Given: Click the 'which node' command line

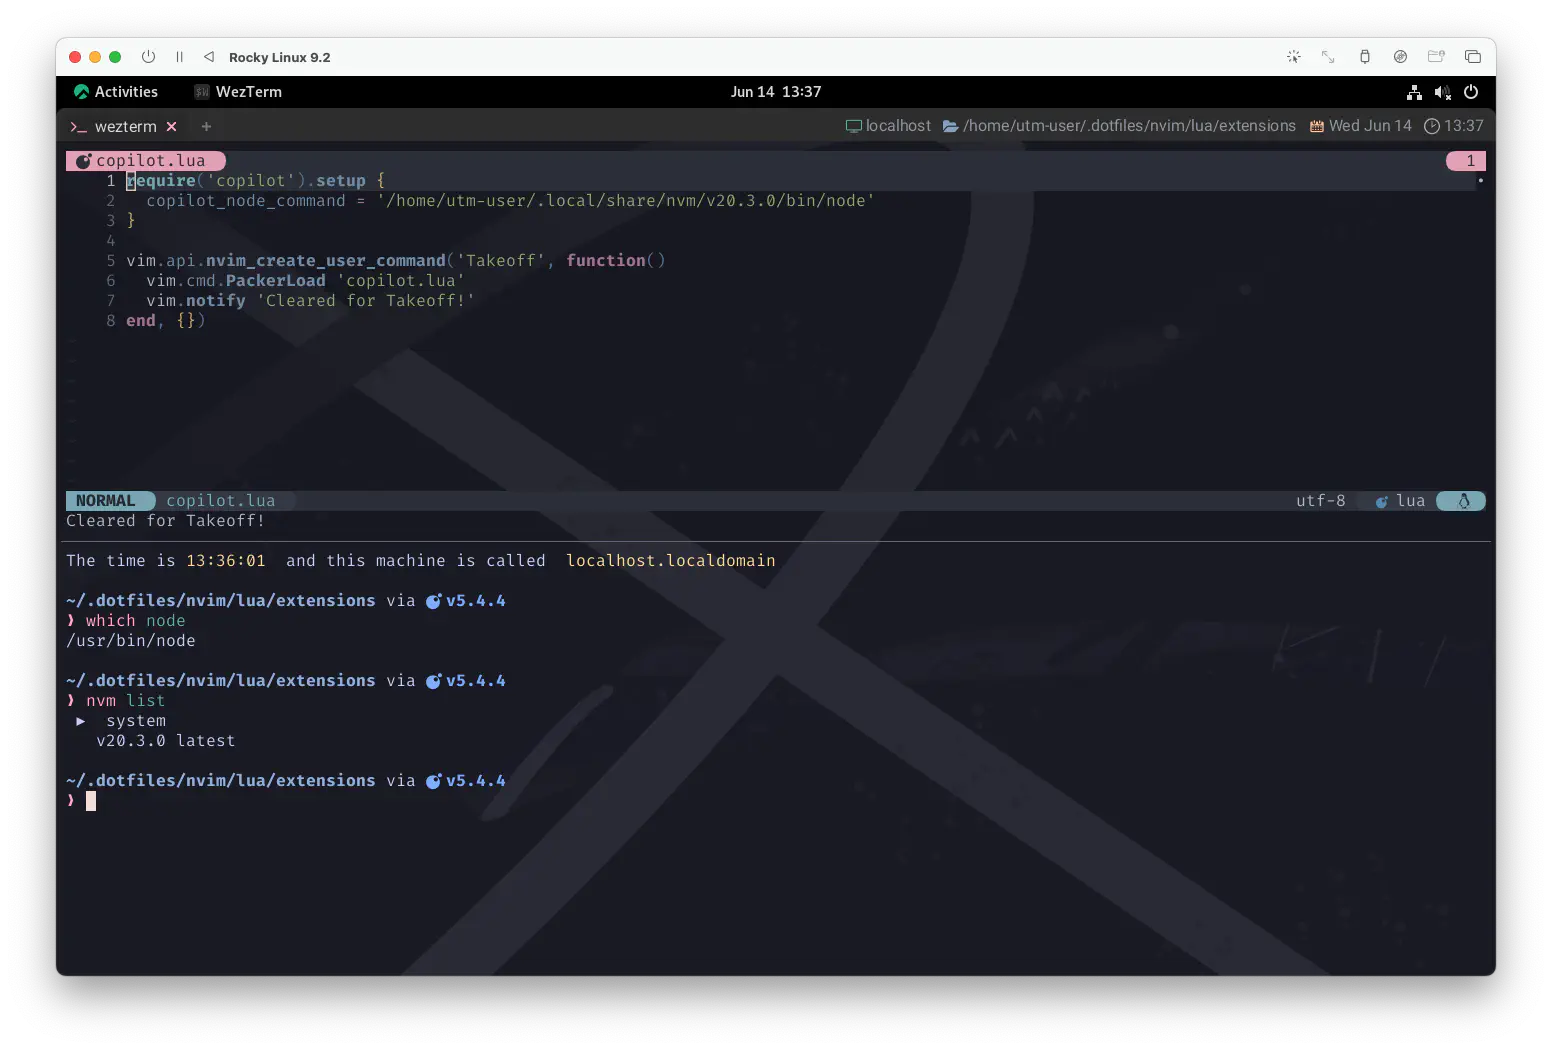Looking at the screenshot, I should point(136,621).
